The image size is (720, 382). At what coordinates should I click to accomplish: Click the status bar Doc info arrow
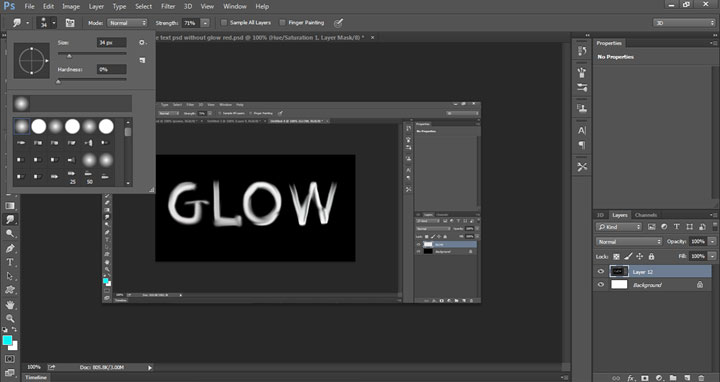150,367
